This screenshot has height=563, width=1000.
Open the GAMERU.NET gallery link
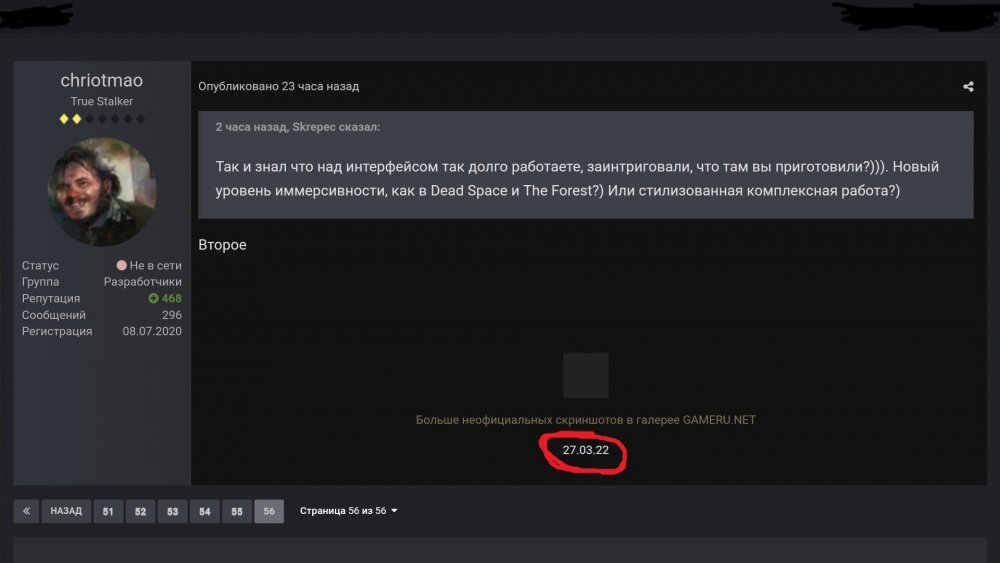pos(585,420)
